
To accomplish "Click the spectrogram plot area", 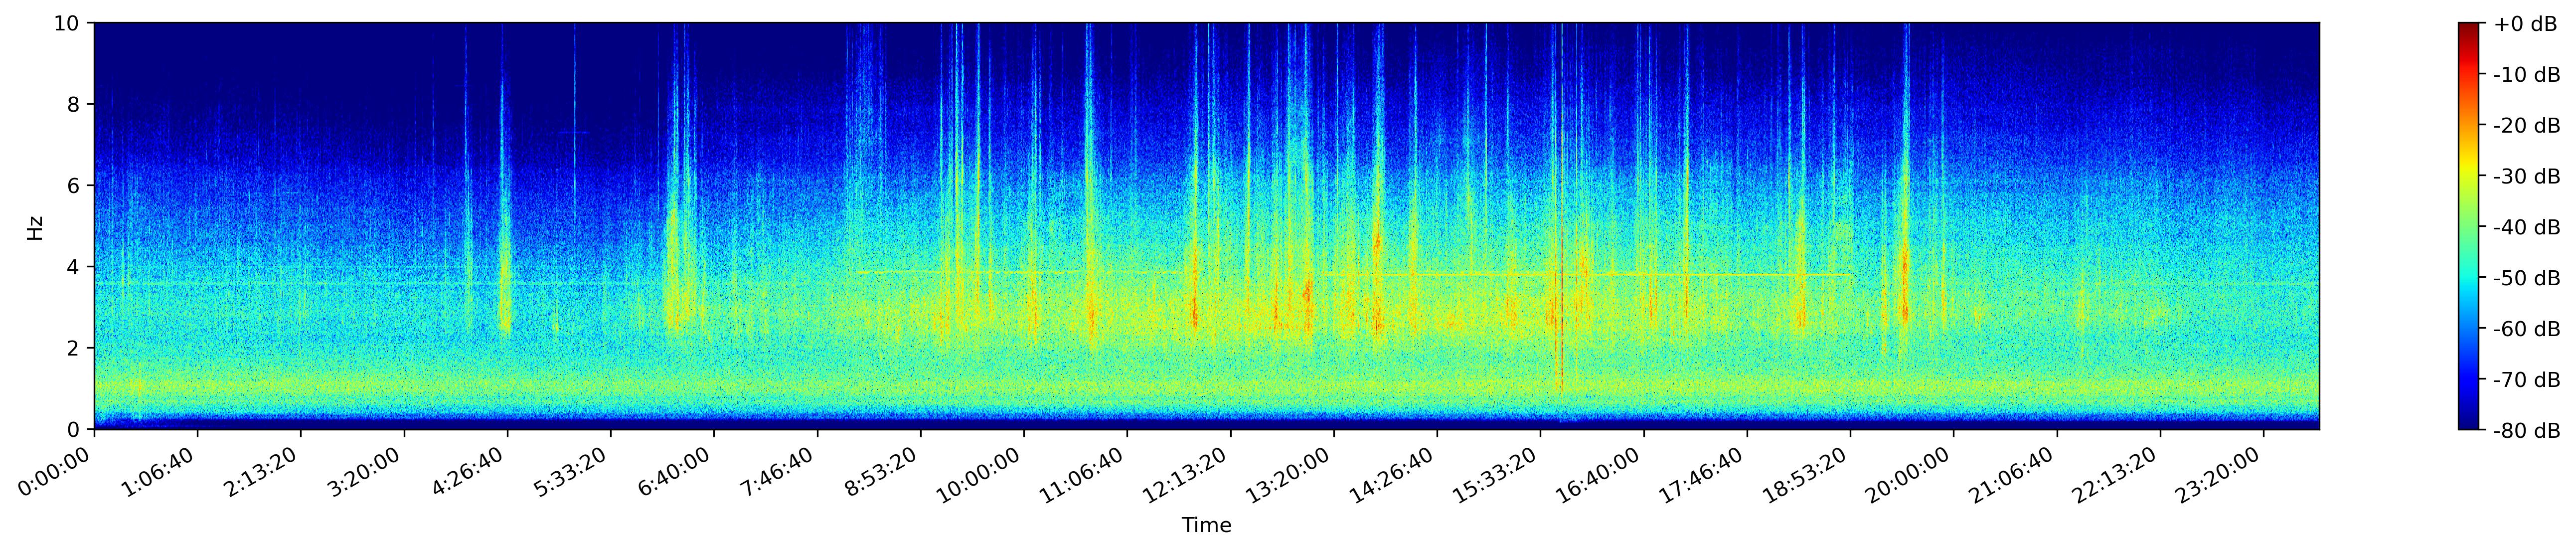I will coord(1207,226).
